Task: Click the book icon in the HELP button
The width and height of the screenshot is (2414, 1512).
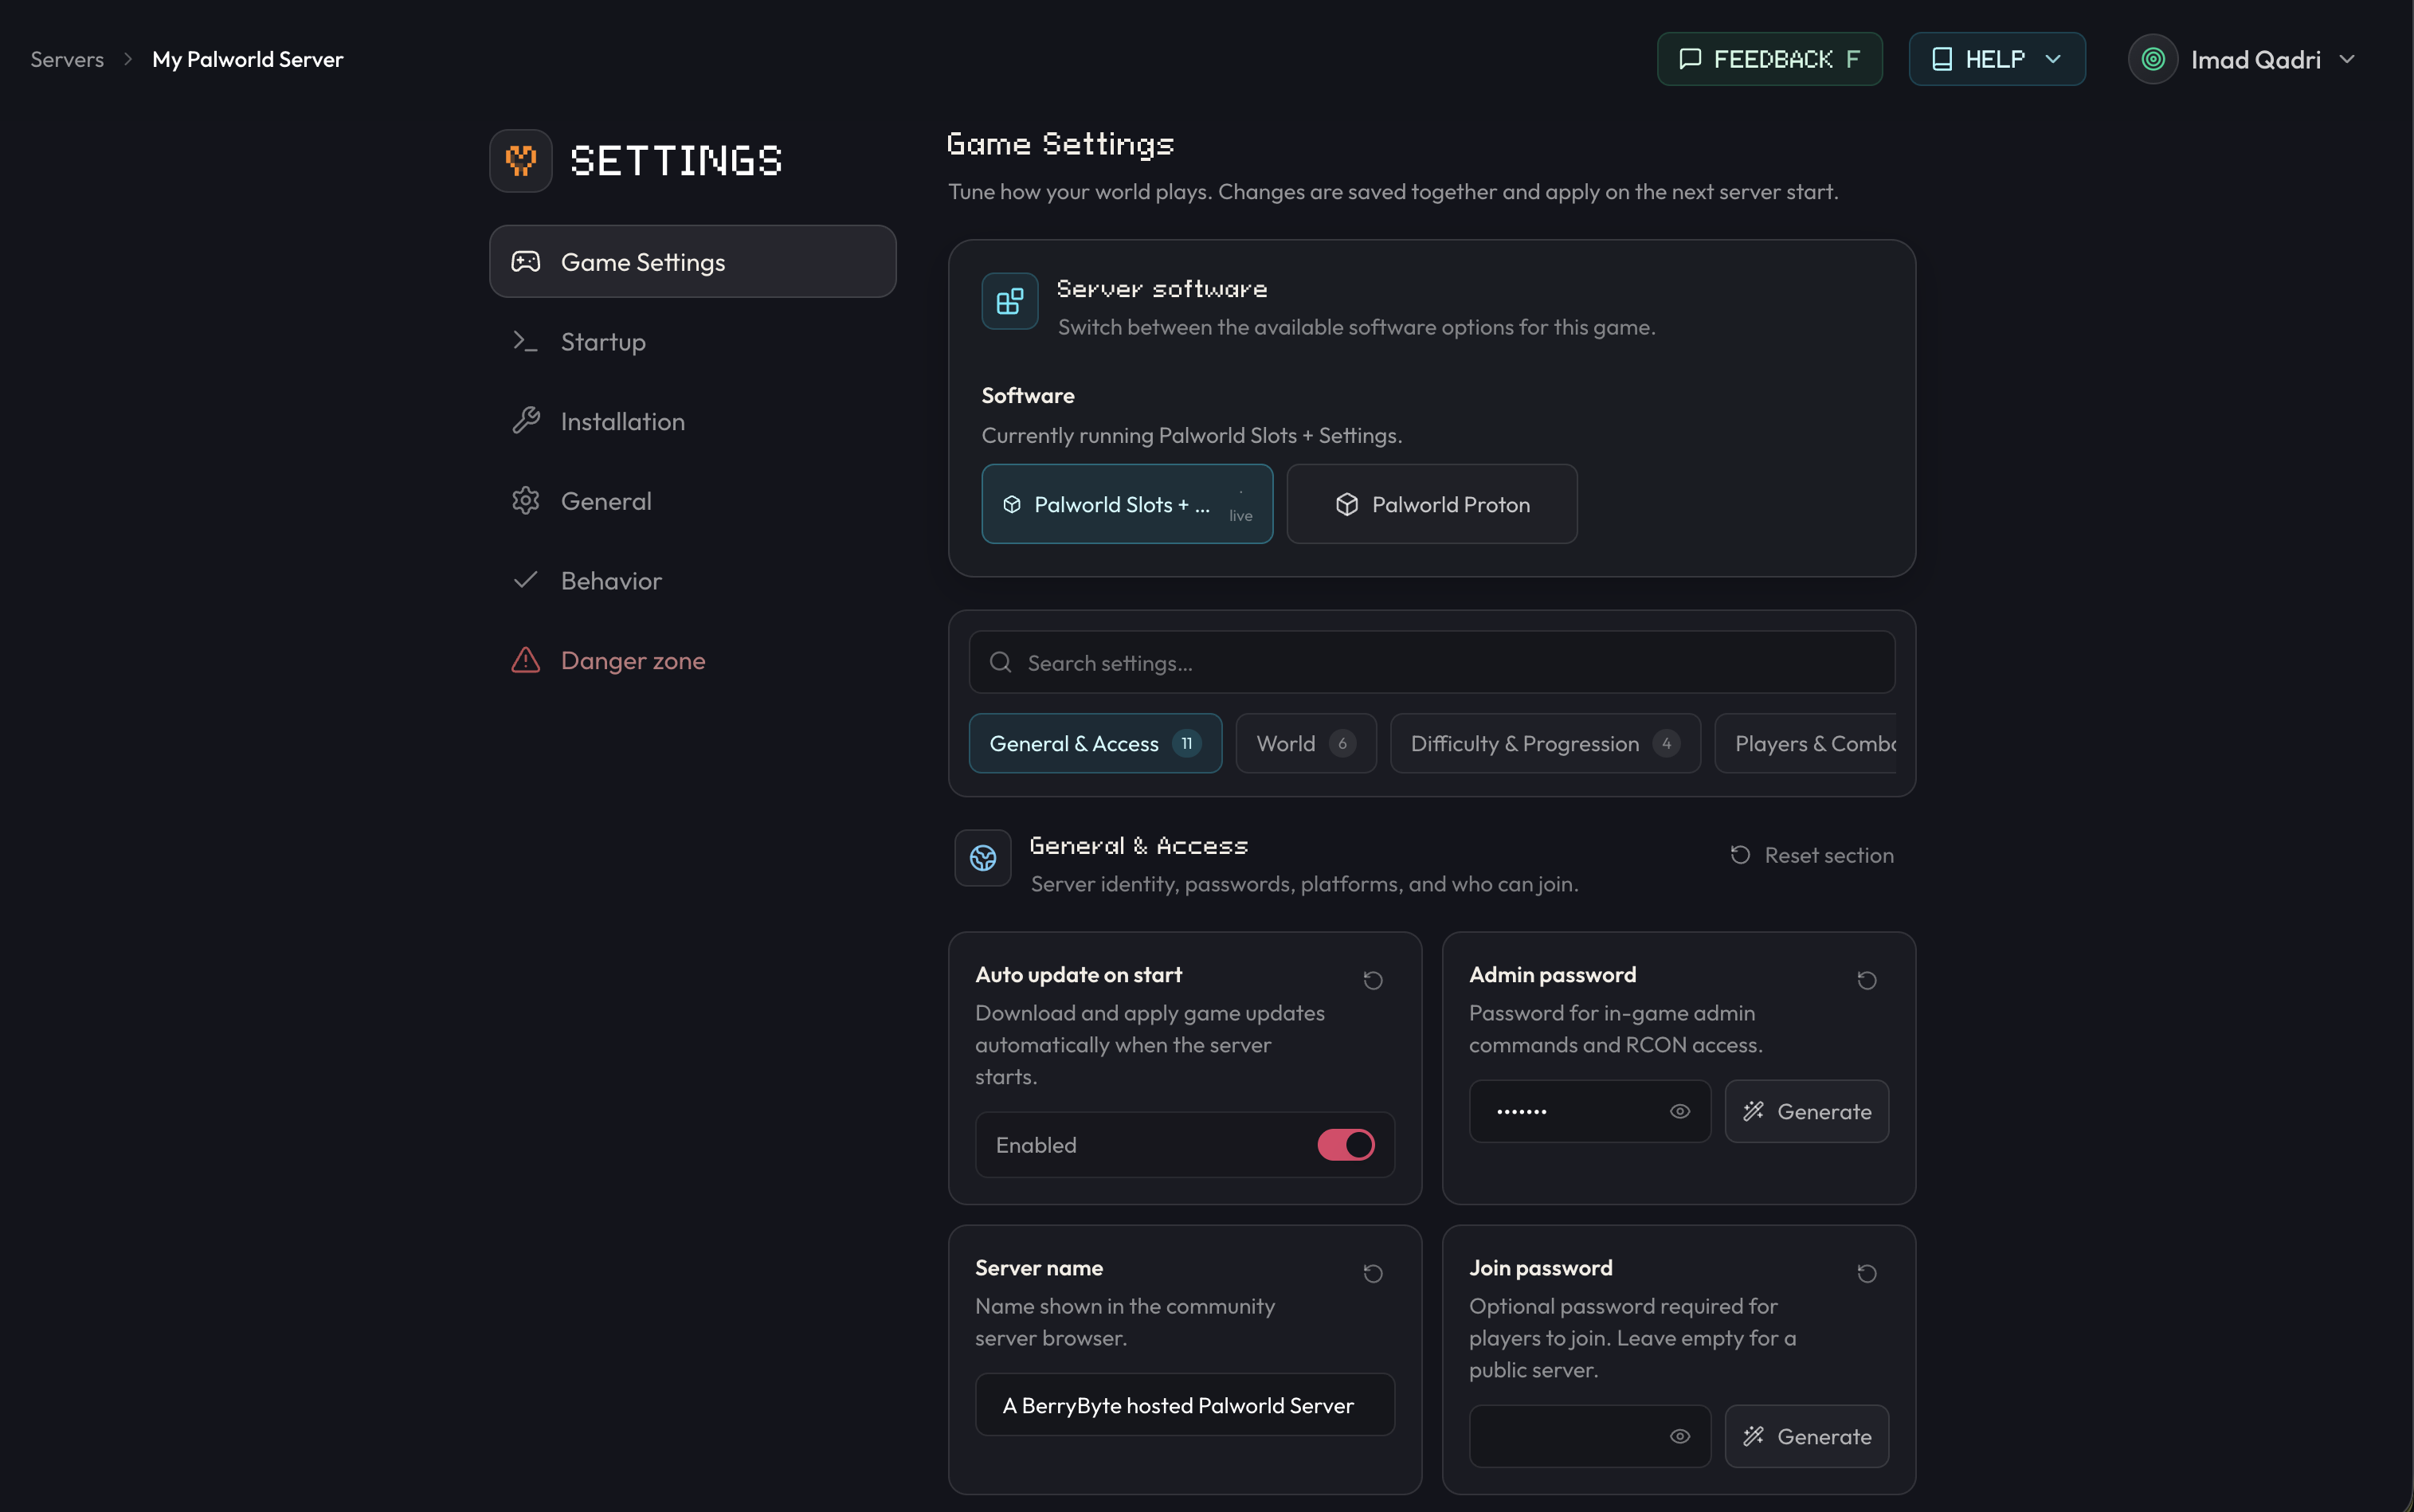Action: pos(1942,59)
